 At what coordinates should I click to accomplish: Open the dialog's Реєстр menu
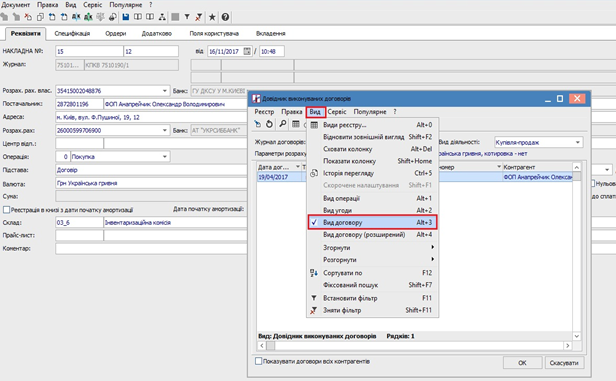click(x=264, y=112)
